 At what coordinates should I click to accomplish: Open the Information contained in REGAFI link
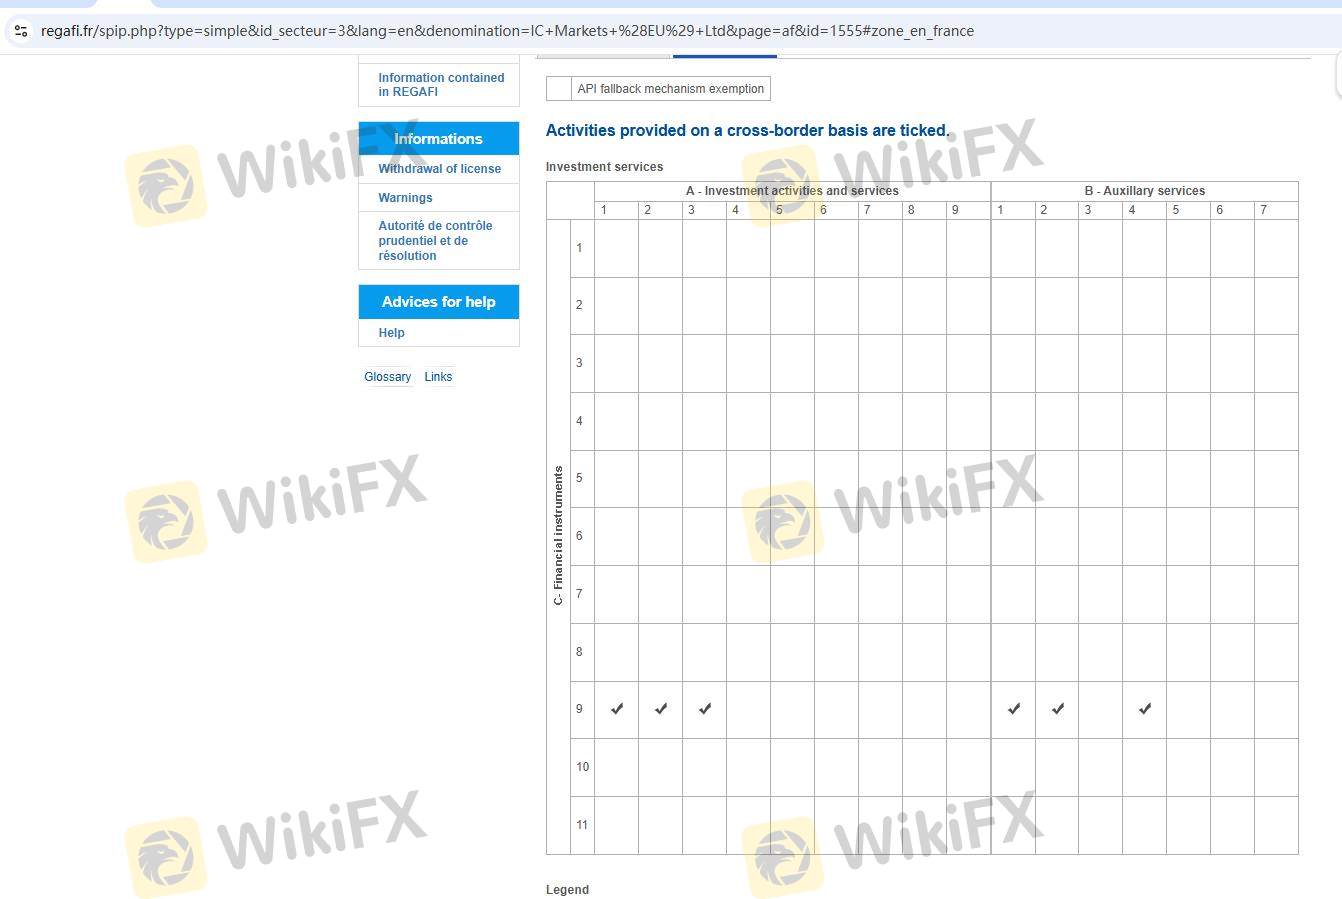[441, 85]
